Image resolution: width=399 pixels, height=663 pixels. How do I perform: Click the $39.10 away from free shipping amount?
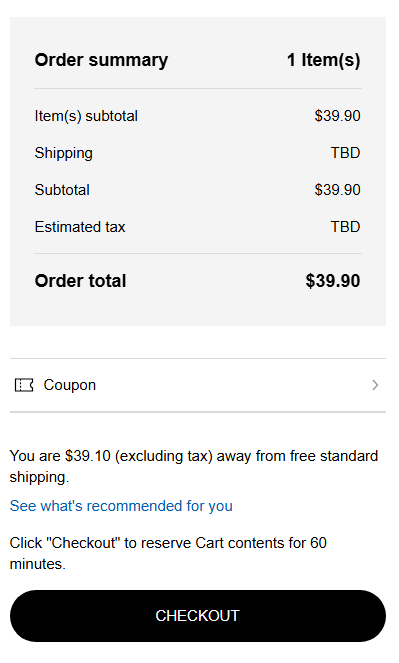88,456
